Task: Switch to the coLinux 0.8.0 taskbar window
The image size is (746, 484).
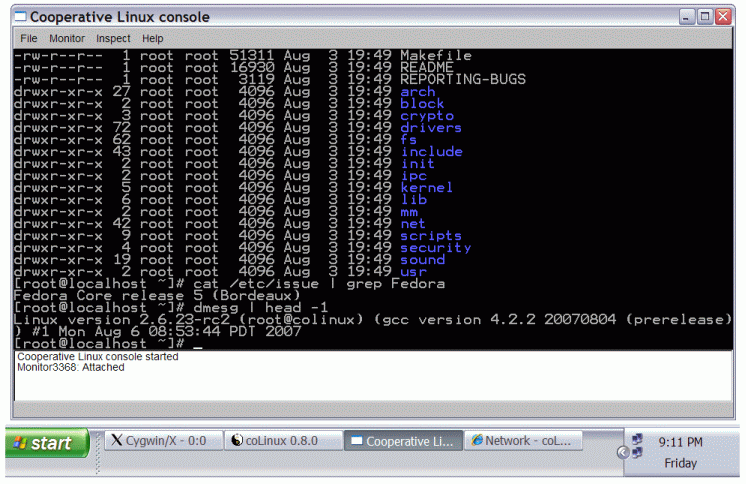Action: 284,440
